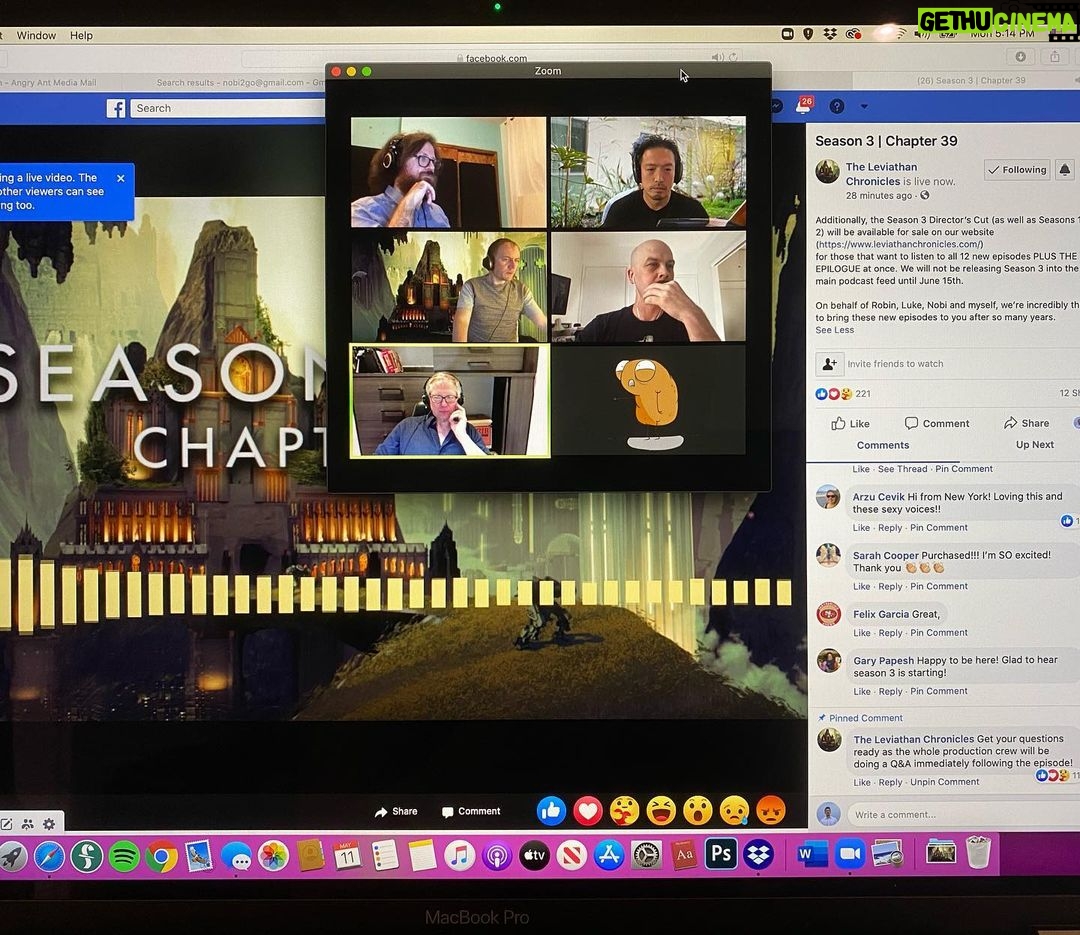Viewport: 1080px width, 935px height.
Task: Open the Facebook account dropdown arrow
Action: (864, 106)
